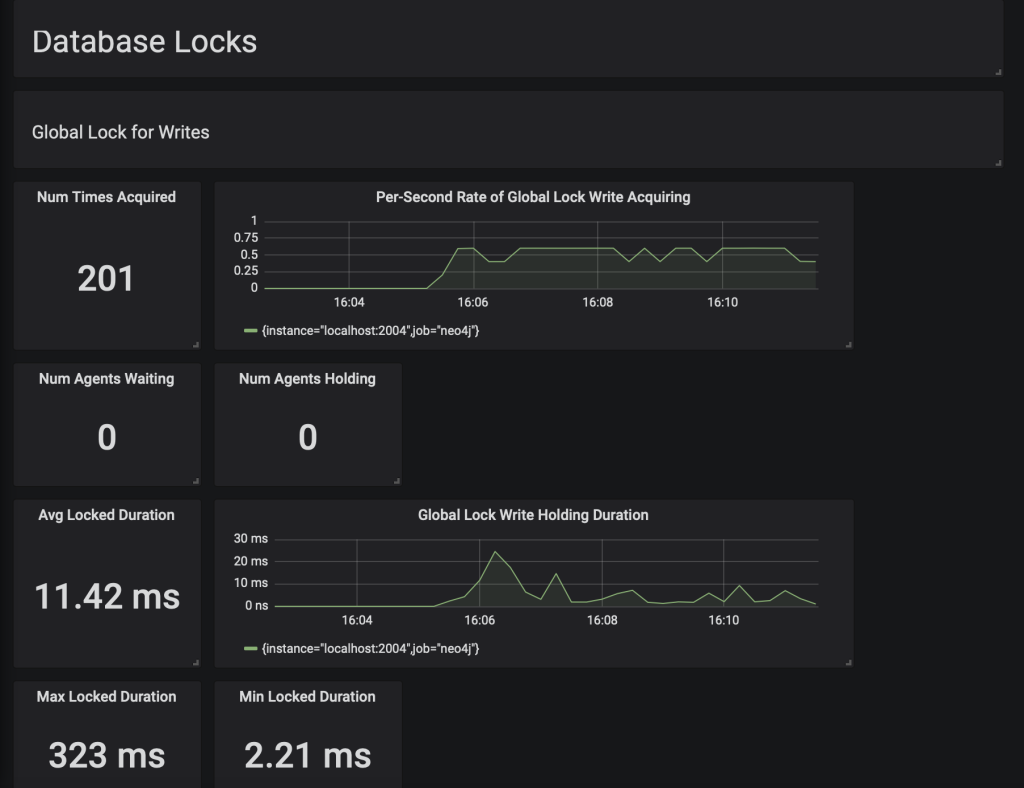Screen dimensions: 1024x788
Task: Open the Max Locked Duration panel title menu
Action: coord(106,696)
